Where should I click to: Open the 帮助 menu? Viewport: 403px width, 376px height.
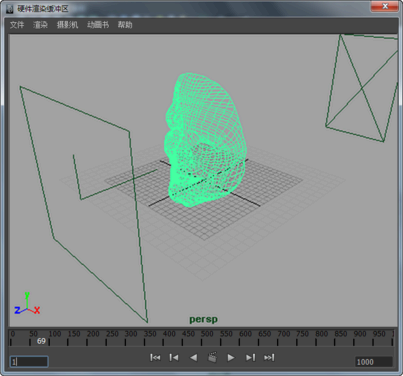tap(125, 25)
